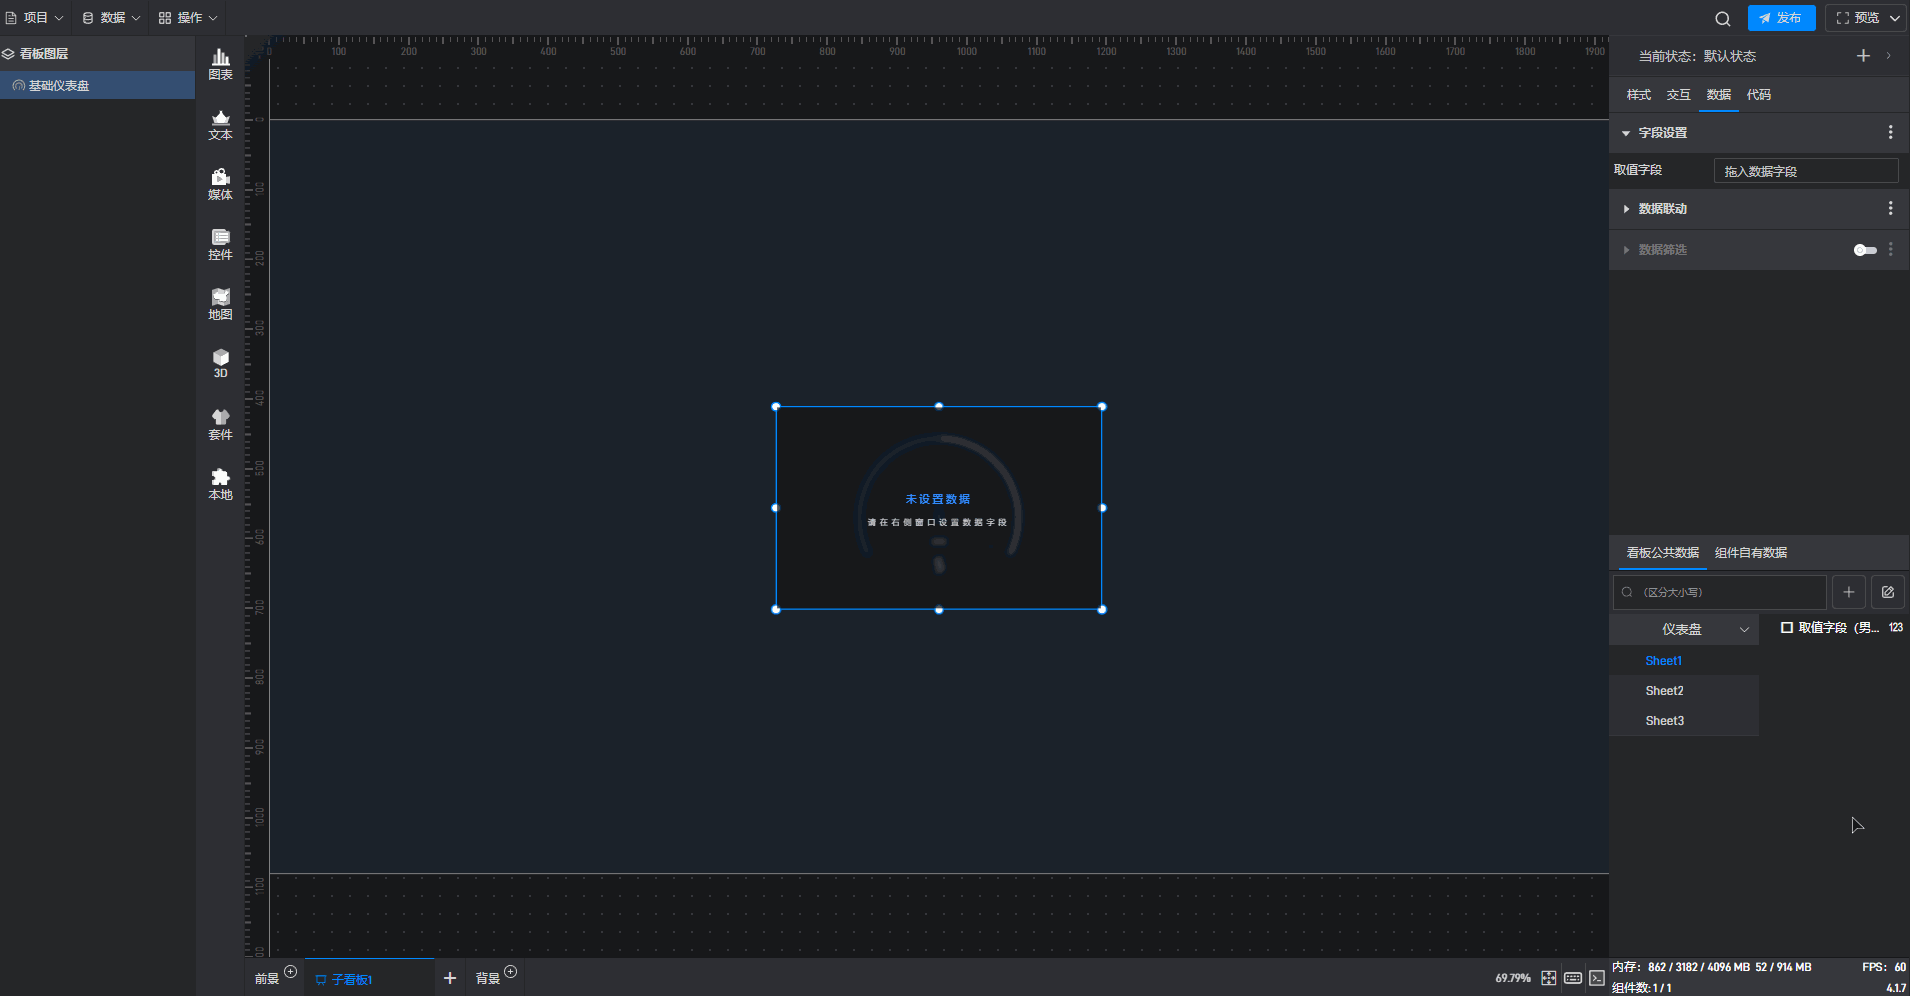
Task: Collapse the 字段设置 section
Action: pos(1627,133)
